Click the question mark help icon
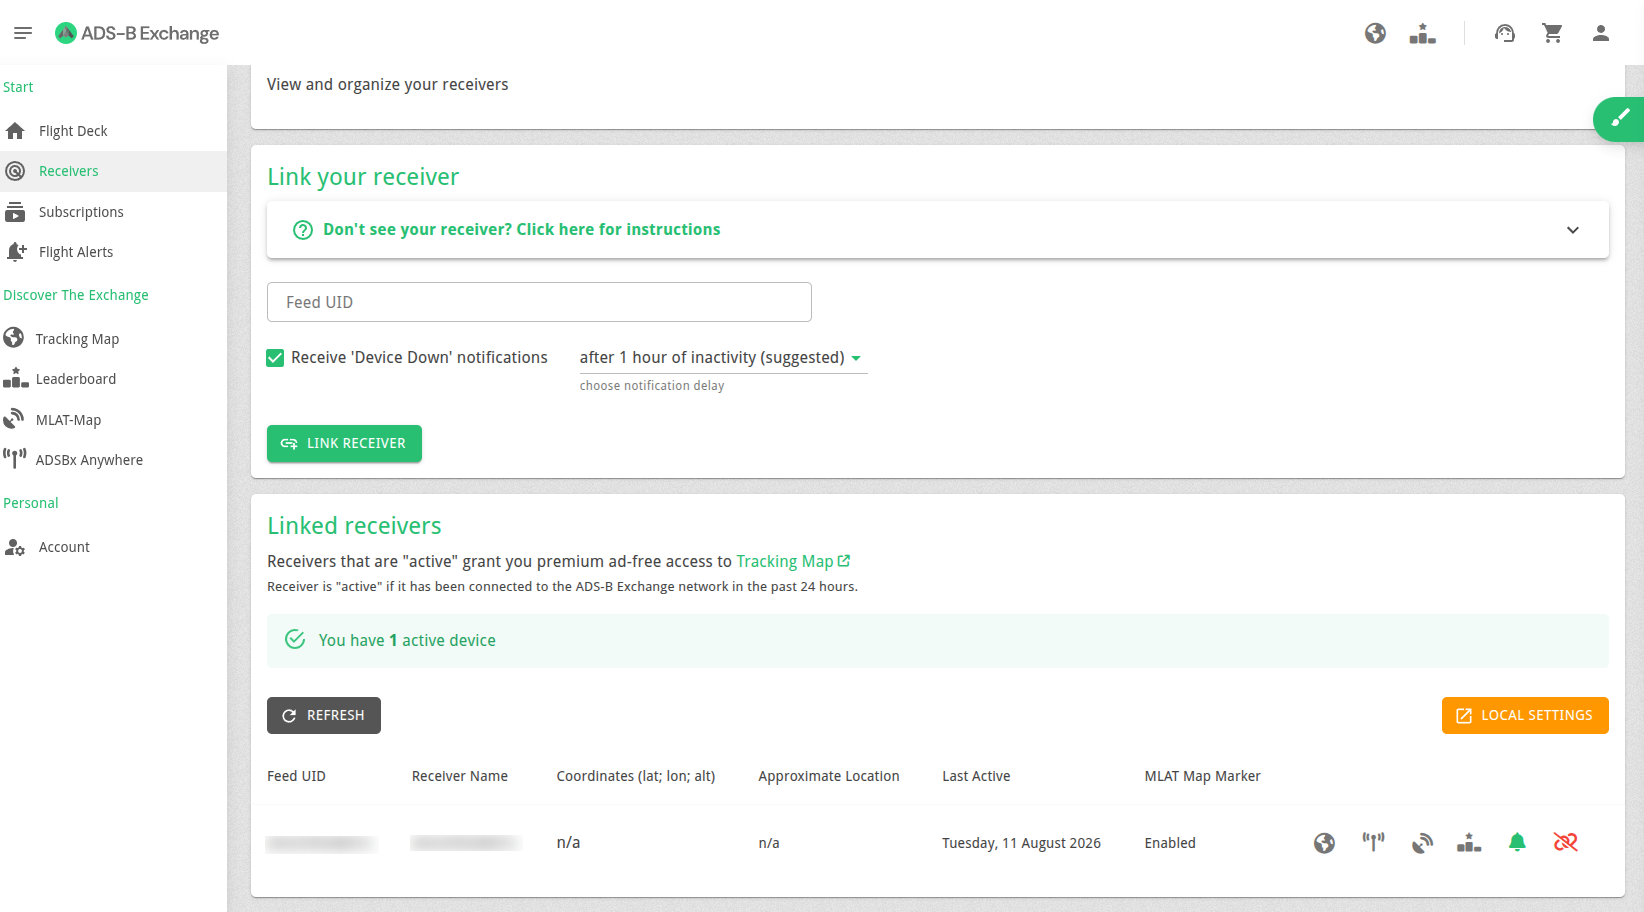This screenshot has width=1644, height=912. [x=302, y=230]
